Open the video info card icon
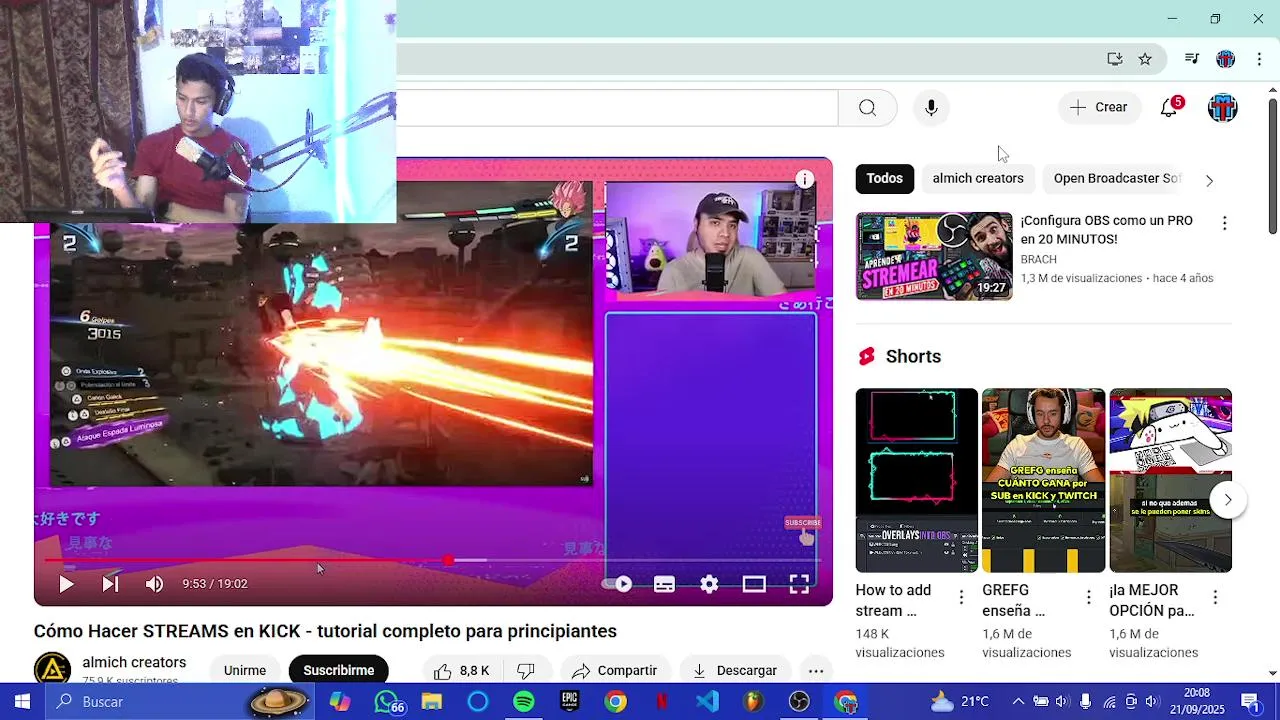Image resolution: width=1280 pixels, height=720 pixels. click(x=805, y=179)
